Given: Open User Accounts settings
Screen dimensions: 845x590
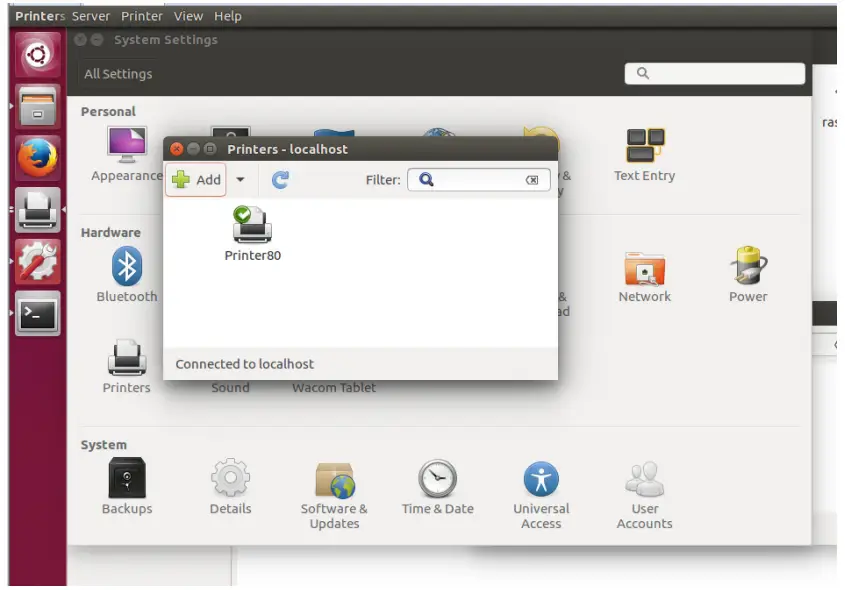Looking at the screenshot, I should click(645, 496).
